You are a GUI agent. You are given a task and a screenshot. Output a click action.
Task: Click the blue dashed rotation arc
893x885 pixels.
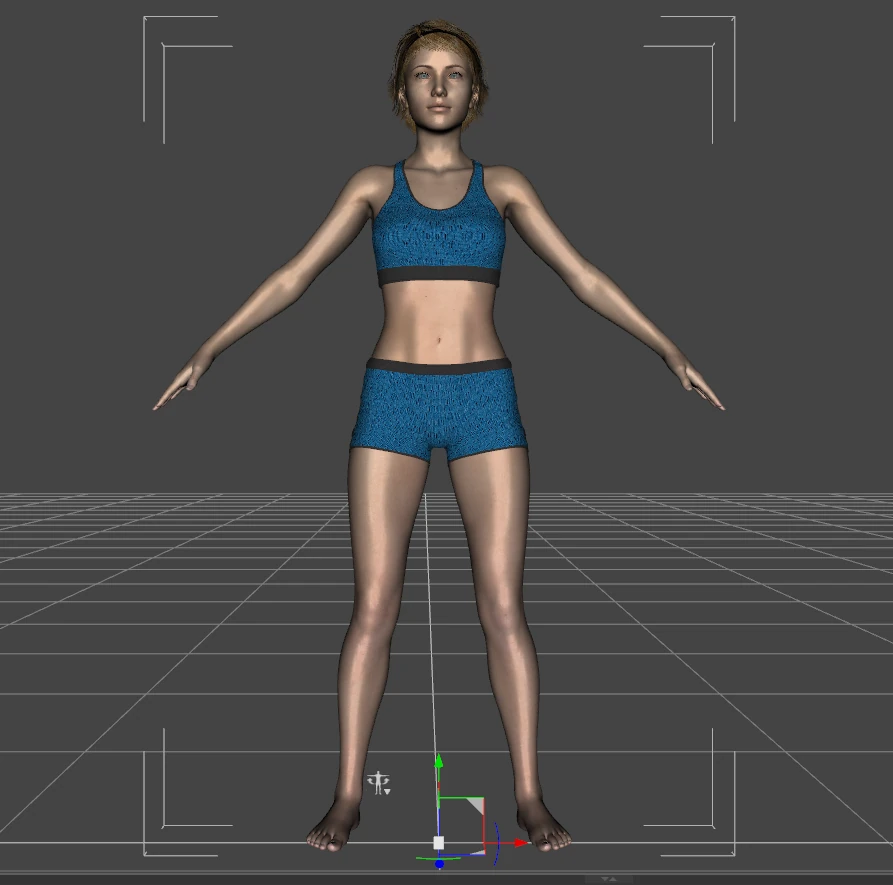click(x=497, y=845)
